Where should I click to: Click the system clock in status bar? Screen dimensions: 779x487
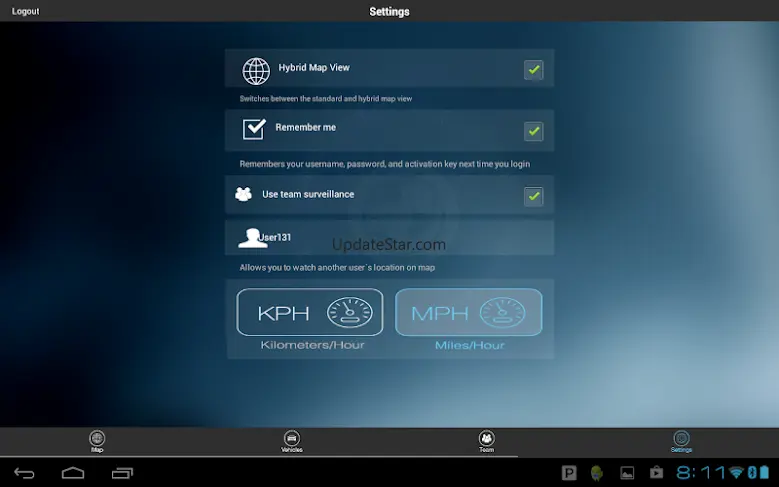pyautogui.click(x=701, y=473)
